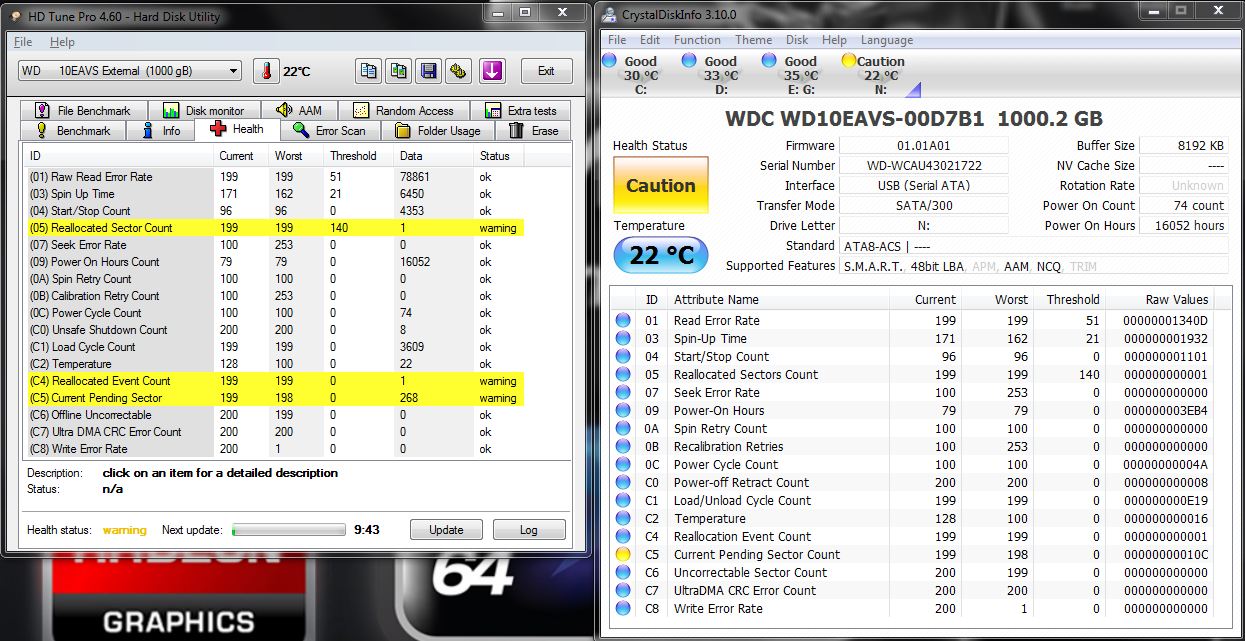Open the HD Tune drive selection dropdown

pyautogui.click(x=130, y=71)
